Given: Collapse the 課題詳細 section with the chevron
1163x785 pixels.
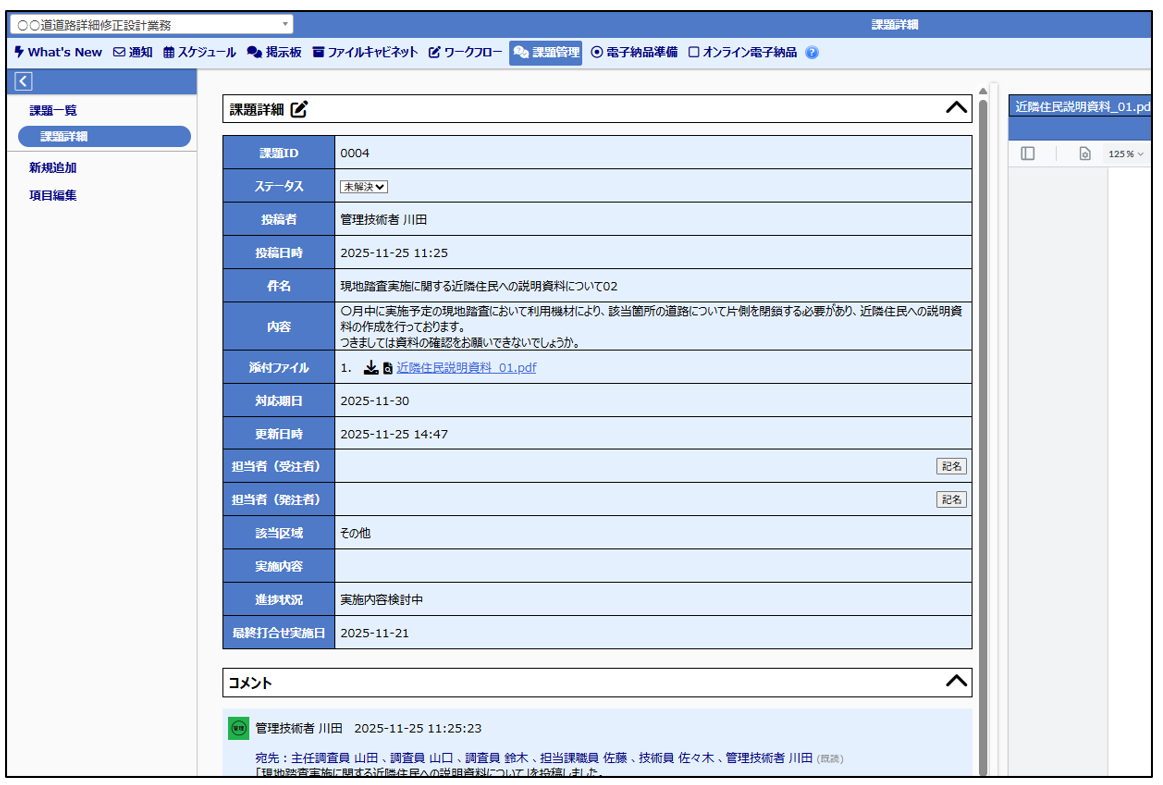Looking at the screenshot, I should pyautogui.click(x=956, y=108).
